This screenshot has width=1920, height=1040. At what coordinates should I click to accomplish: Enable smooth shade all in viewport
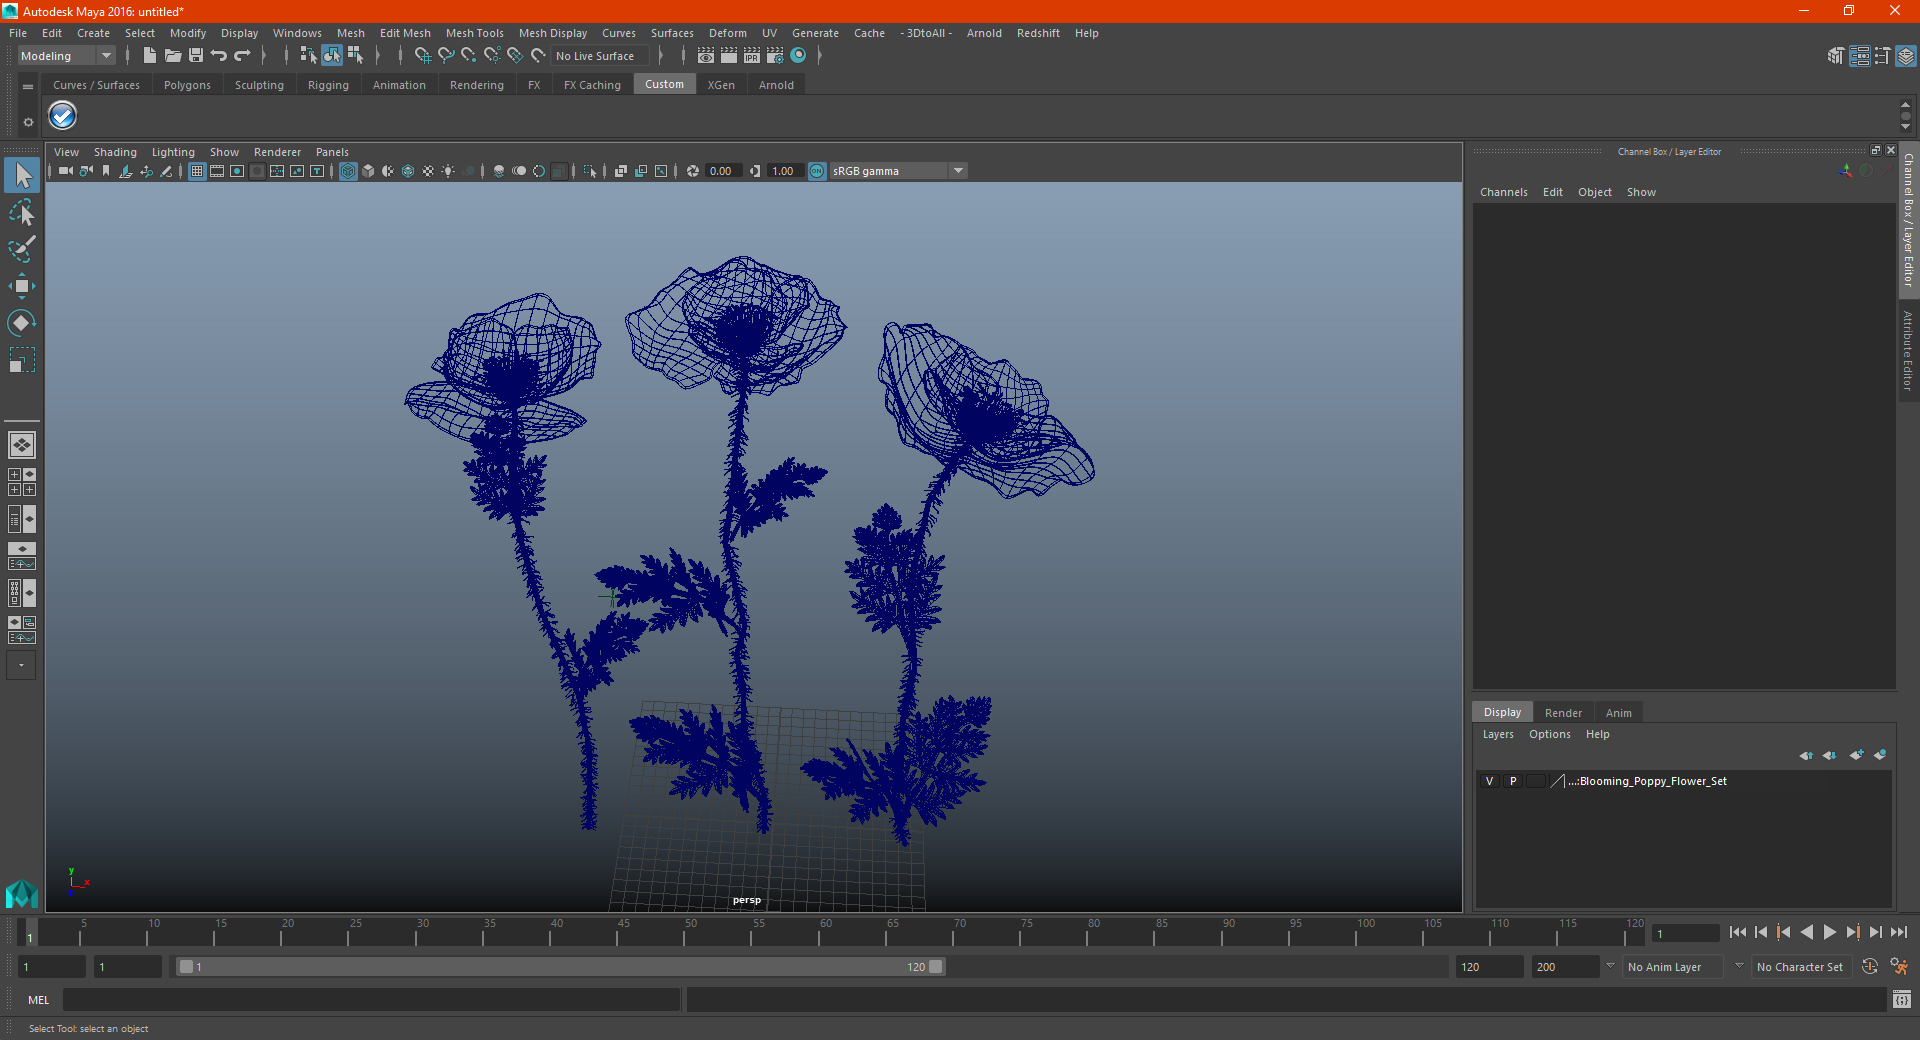coord(368,171)
